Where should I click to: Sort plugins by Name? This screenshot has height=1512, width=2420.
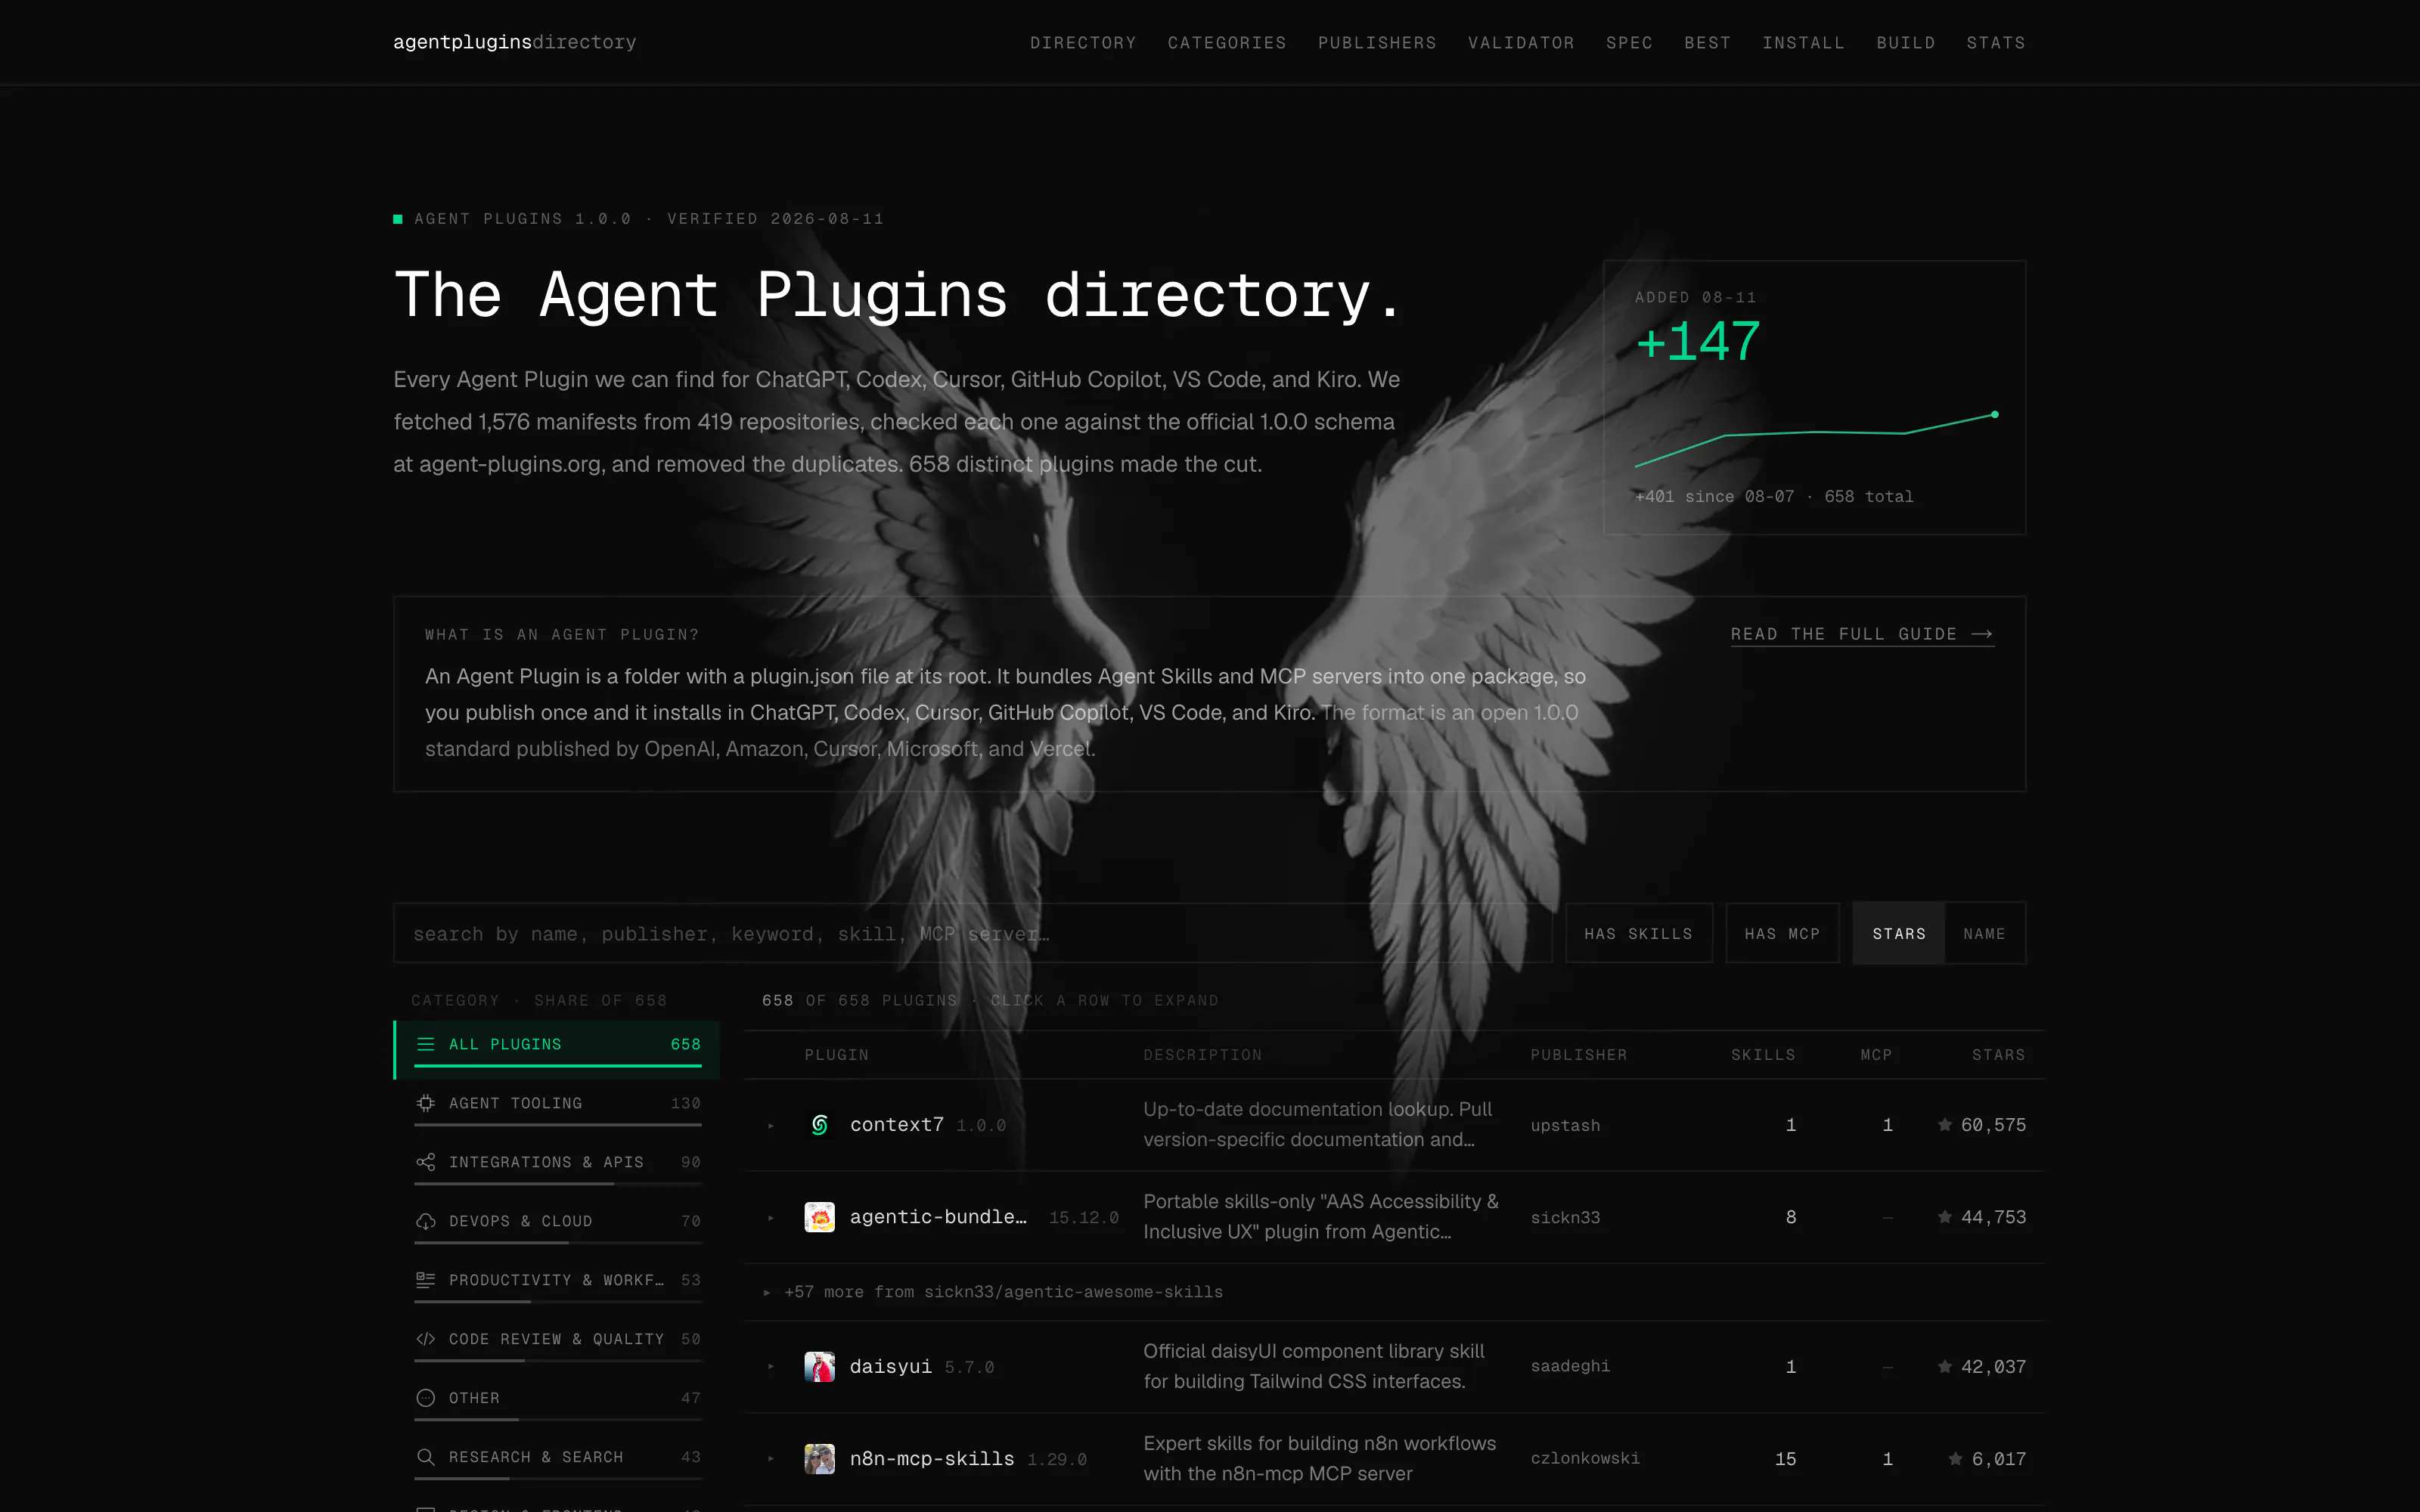[x=1984, y=933]
